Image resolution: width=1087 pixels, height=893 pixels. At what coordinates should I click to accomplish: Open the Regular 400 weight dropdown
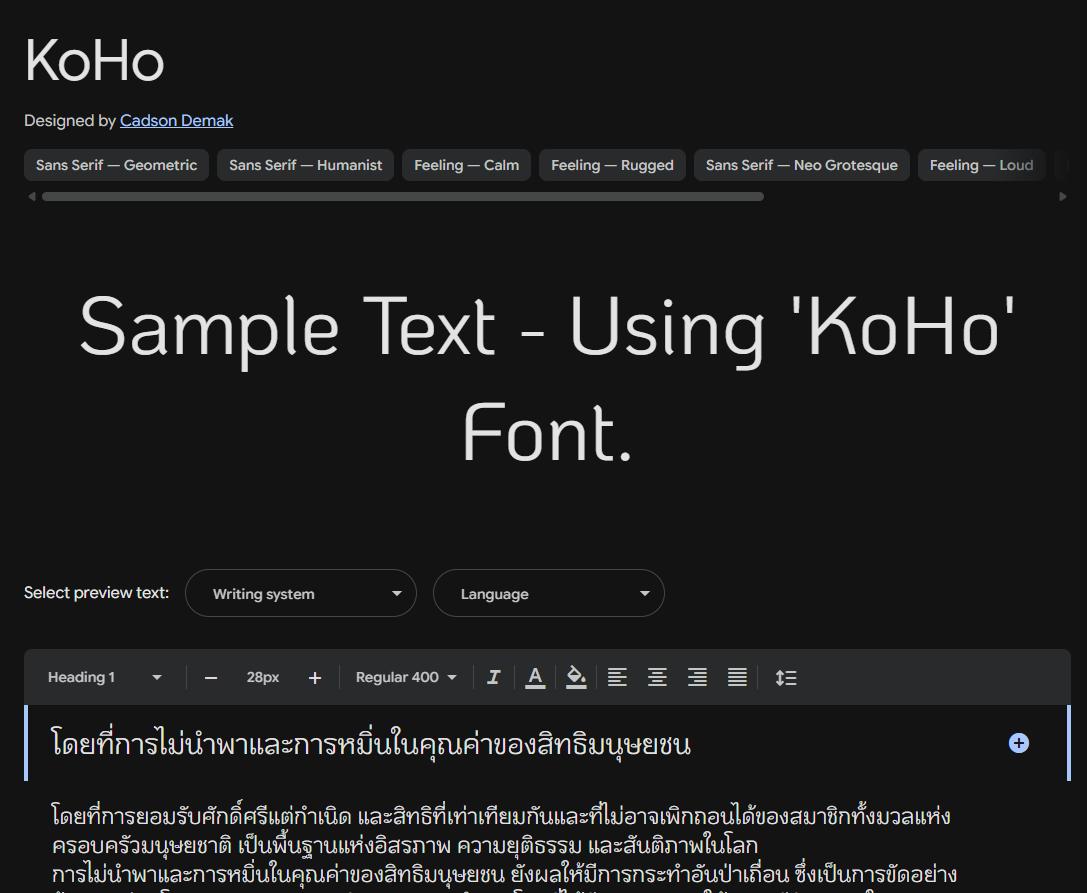click(x=406, y=677)
